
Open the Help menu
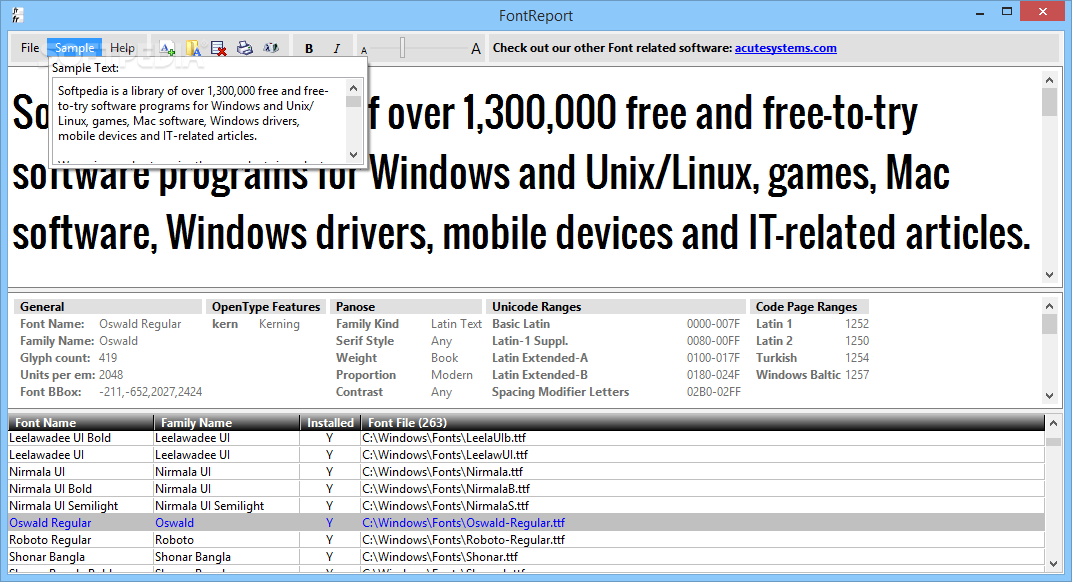(122, 48)
